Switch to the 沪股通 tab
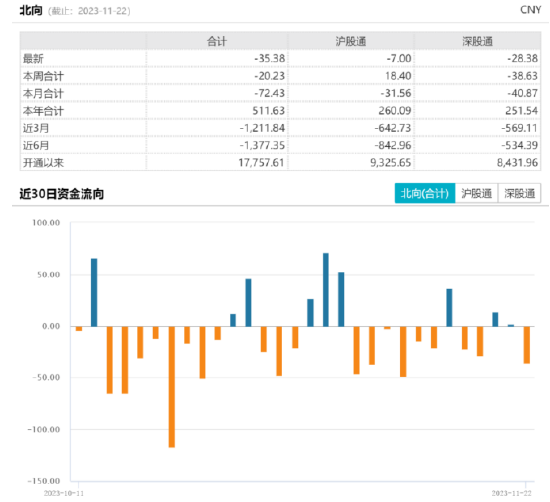Screen dimensions: 550x502 tap(476, 193)
